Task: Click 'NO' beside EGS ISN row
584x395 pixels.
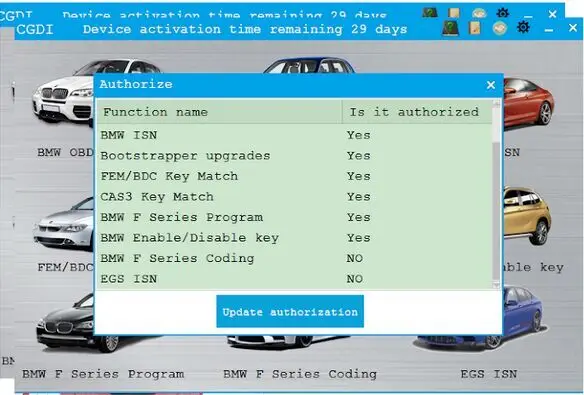Action: click(355, 278)
